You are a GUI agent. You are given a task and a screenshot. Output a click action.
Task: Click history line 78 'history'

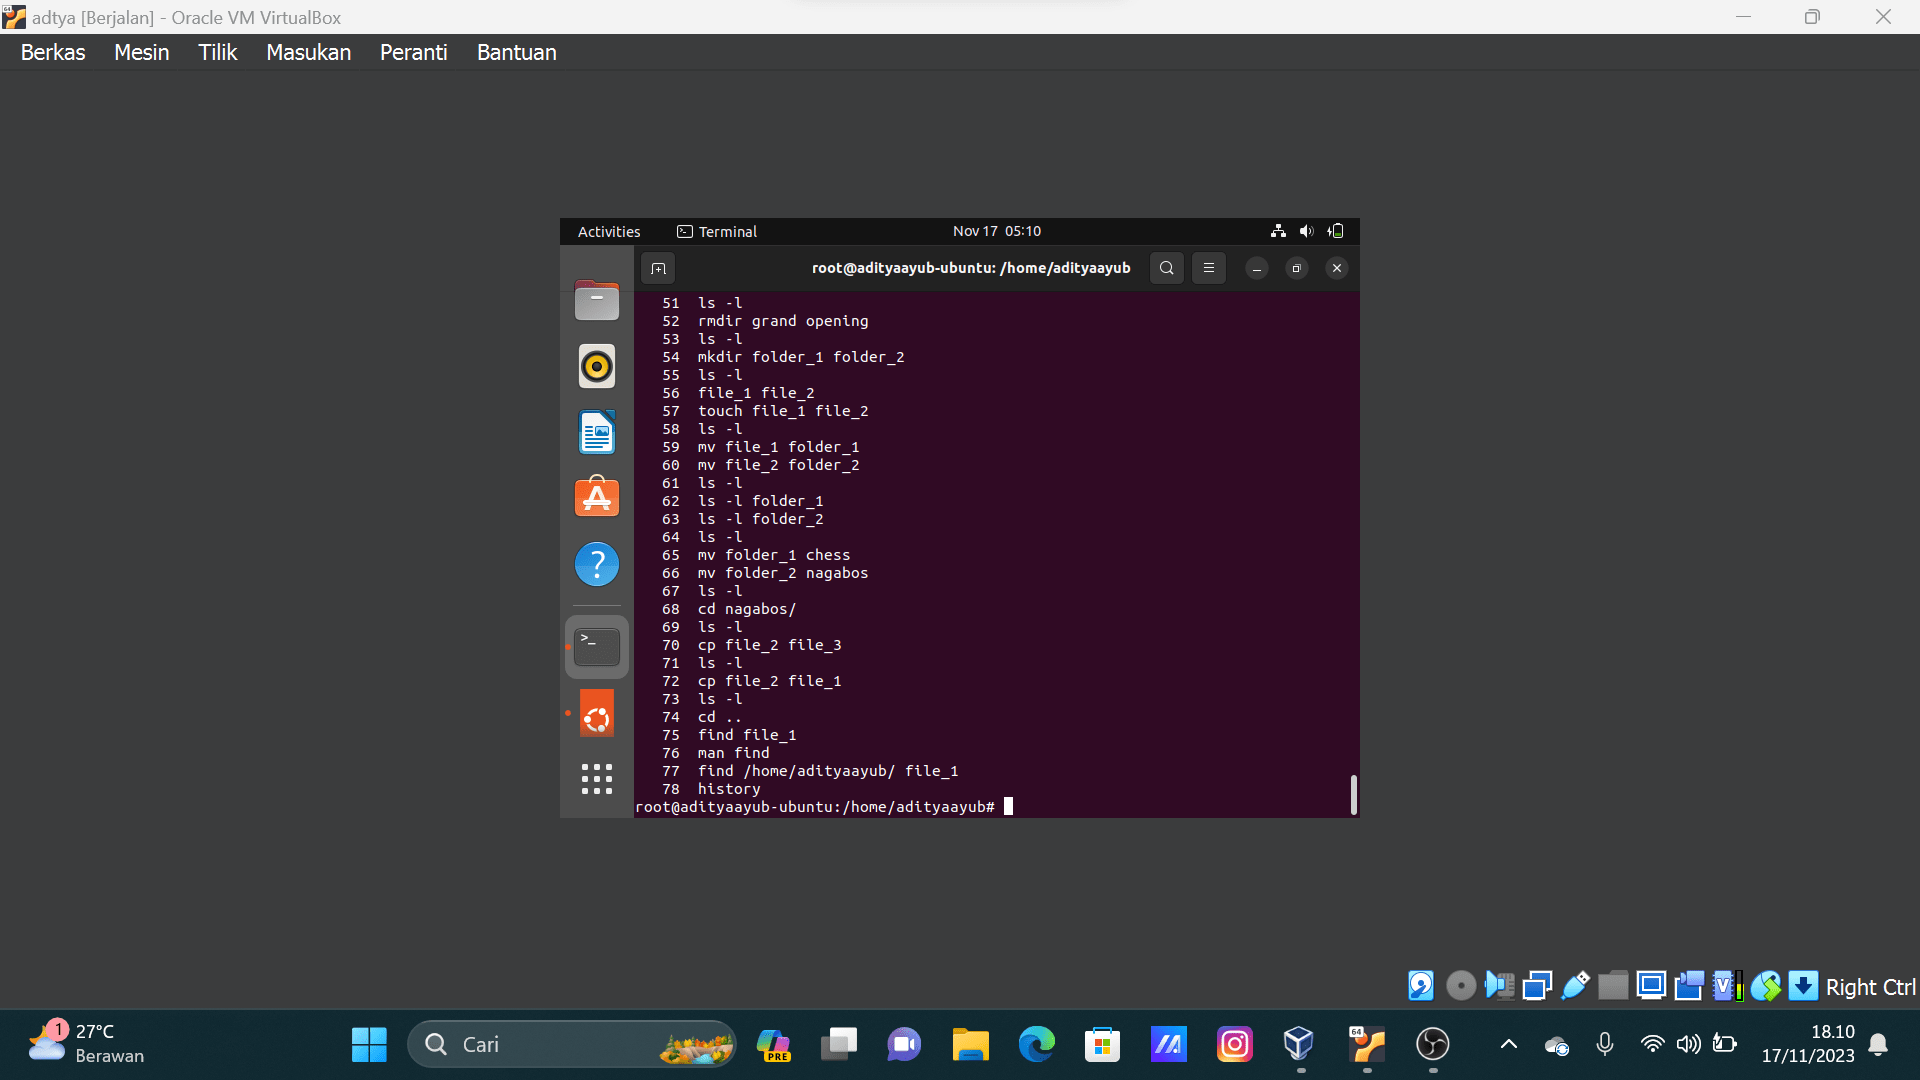[729, 789]
